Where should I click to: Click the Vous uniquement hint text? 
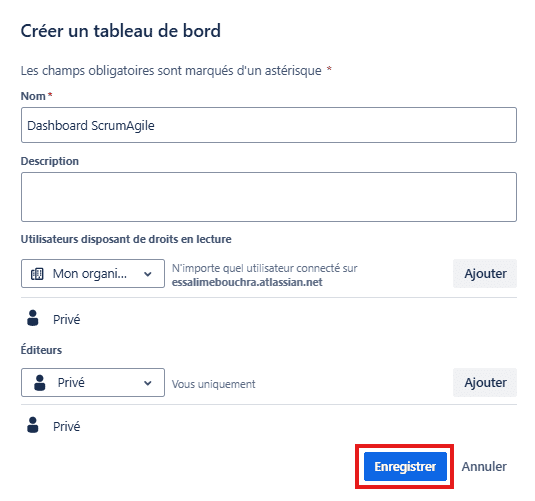pyautogui.click(x=214, y=384)
